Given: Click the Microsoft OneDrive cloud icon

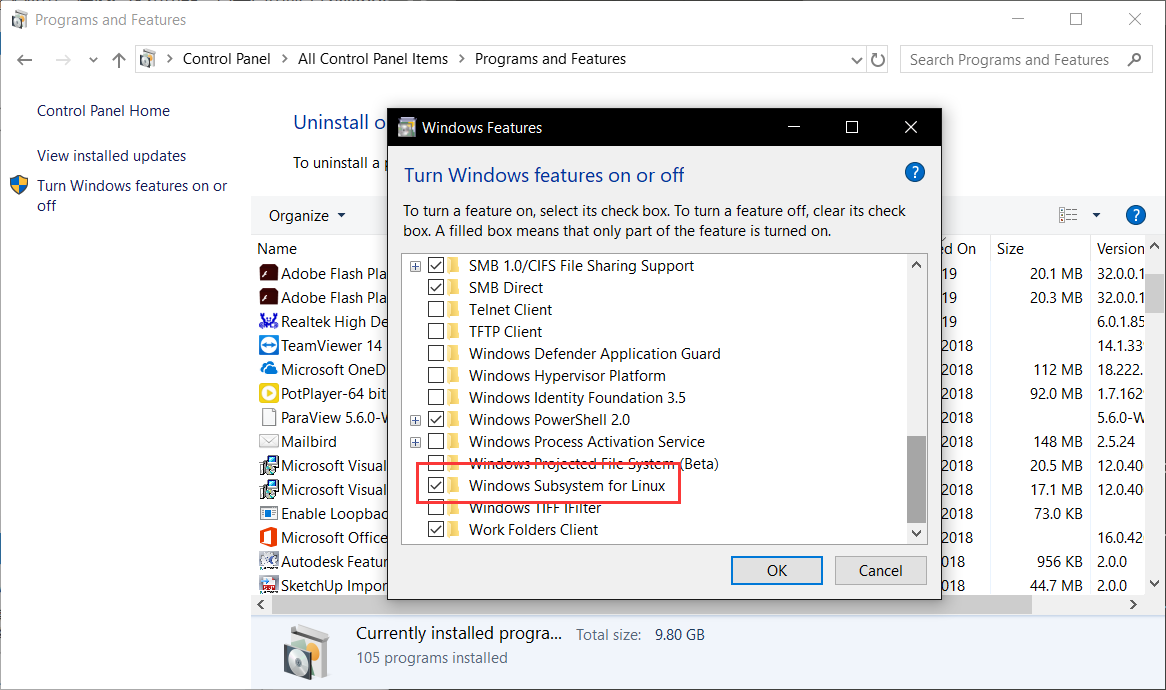Looking at the screenshot, I should click(x=268, y=369).
